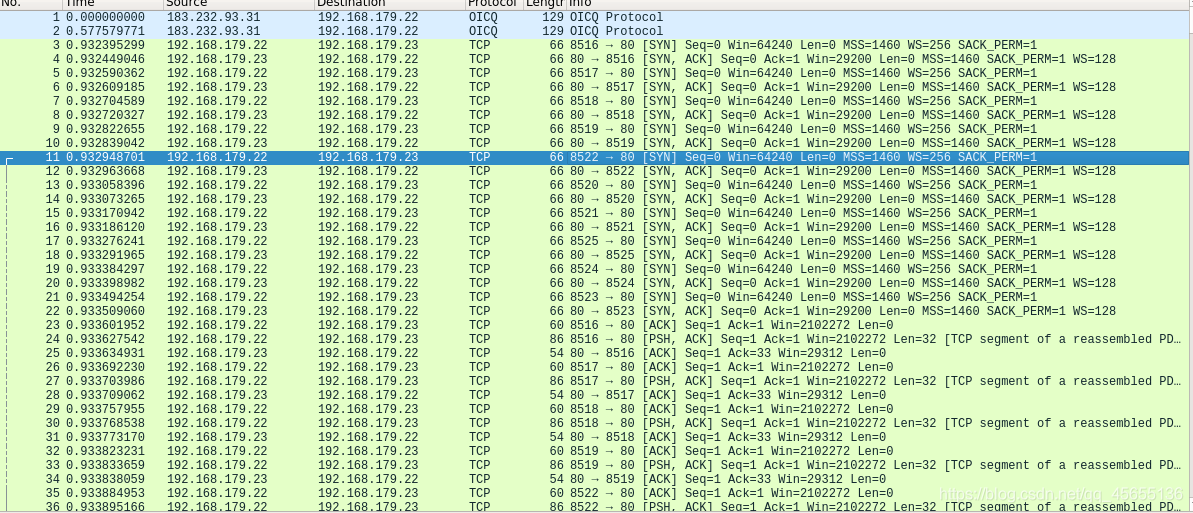1193x513 pixels.
Task: Select packet 26, the 8517 → 80 ACK
Action: pyautogui.click(x=596, y=367)
